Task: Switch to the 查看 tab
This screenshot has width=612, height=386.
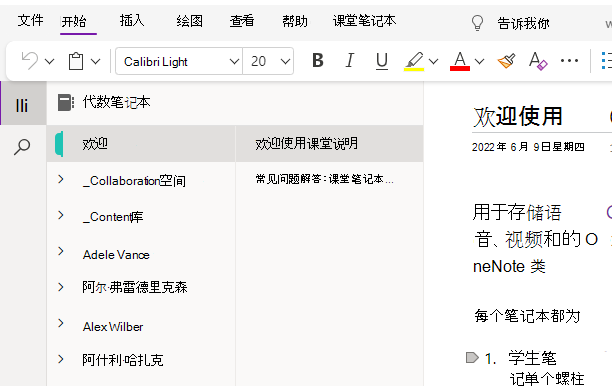Action: (242, 21)
